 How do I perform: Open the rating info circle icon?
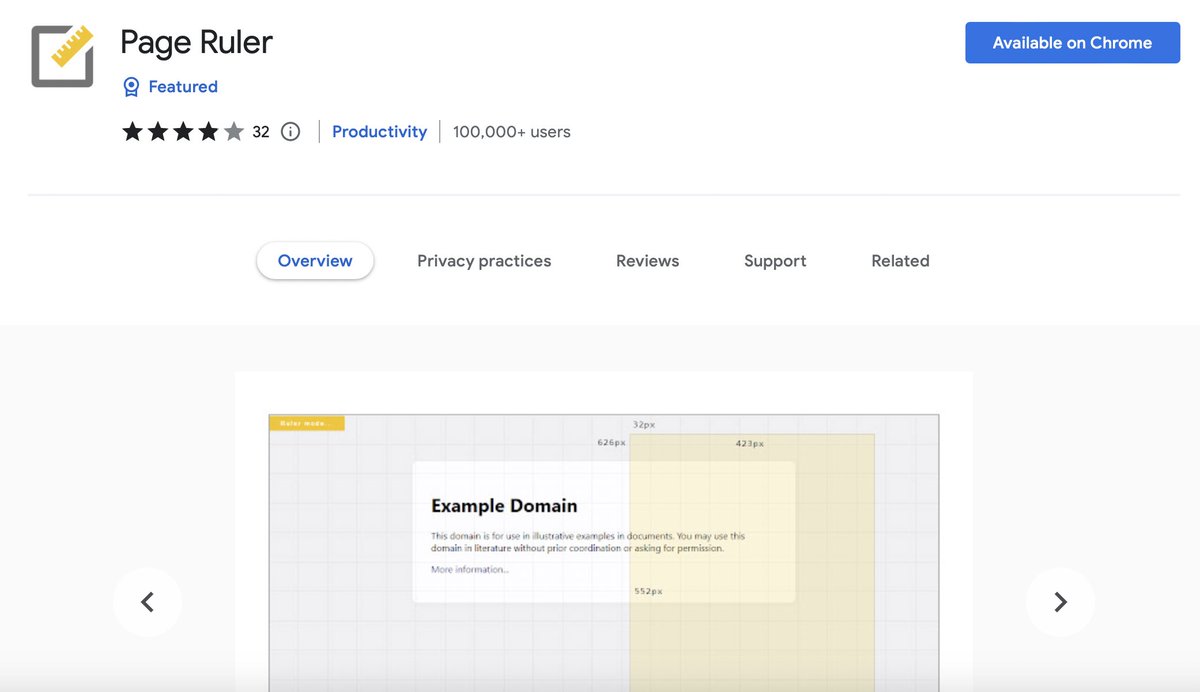coord(289,131)
